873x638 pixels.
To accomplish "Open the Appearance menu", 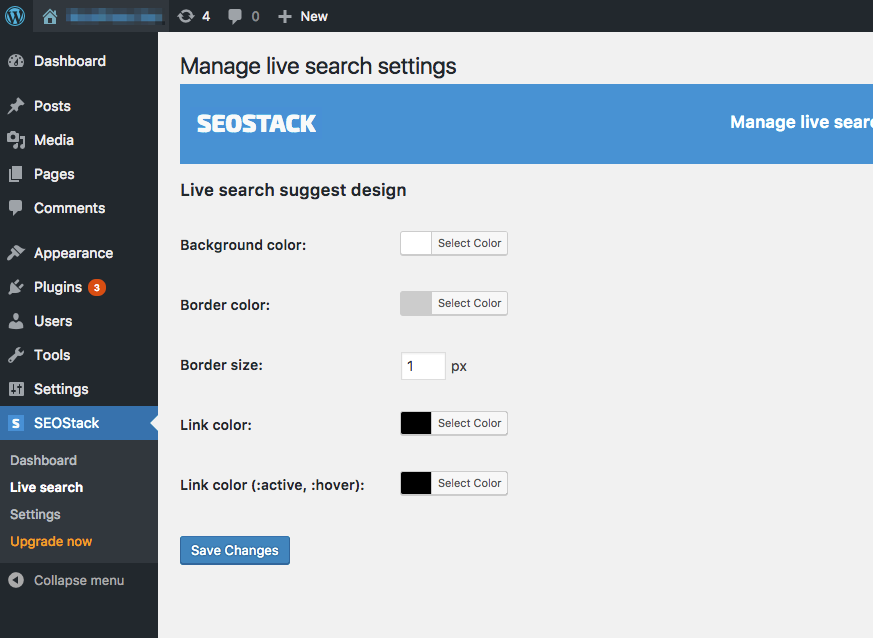I will pos(73,253).
